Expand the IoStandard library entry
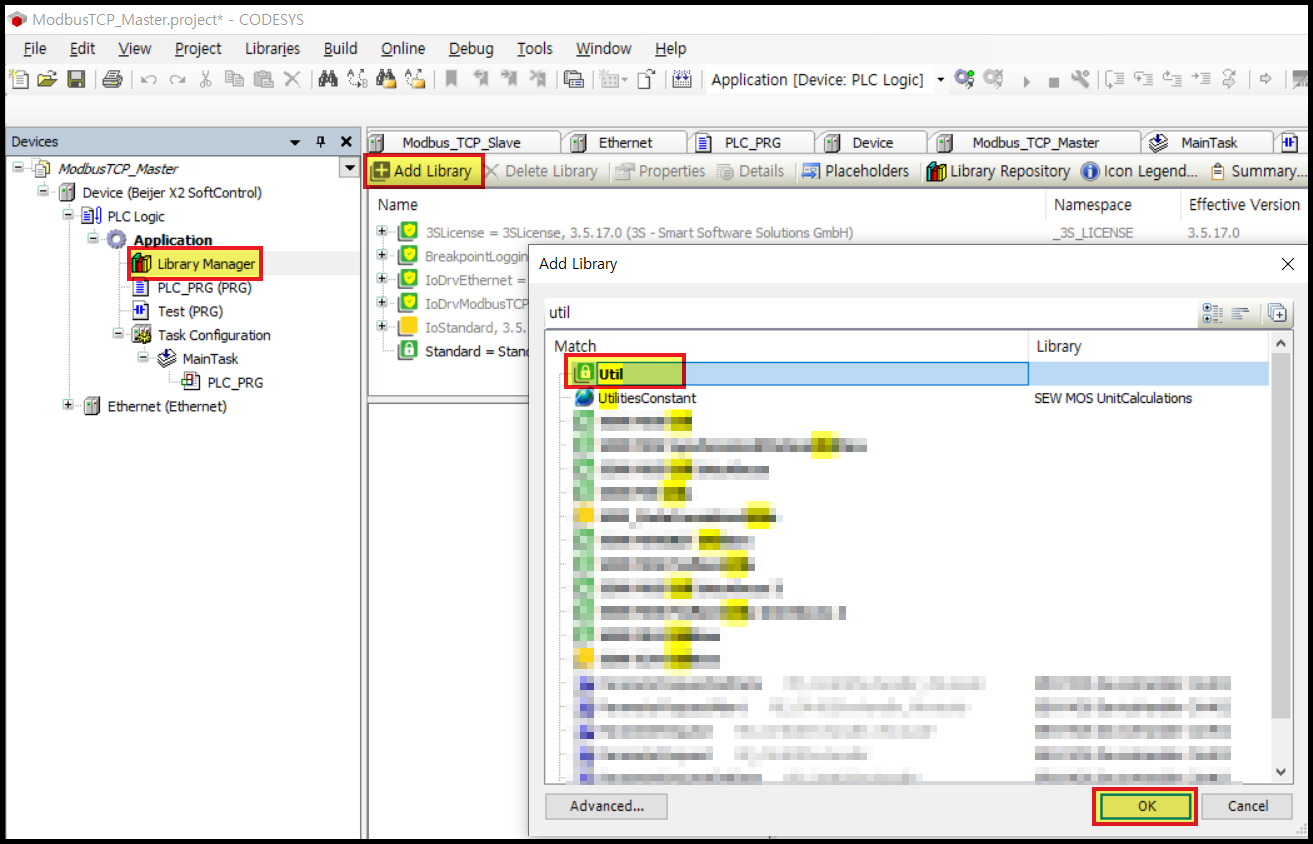Screen dimensions: 1313x844 pyautogui.click(x=381, y=326)
